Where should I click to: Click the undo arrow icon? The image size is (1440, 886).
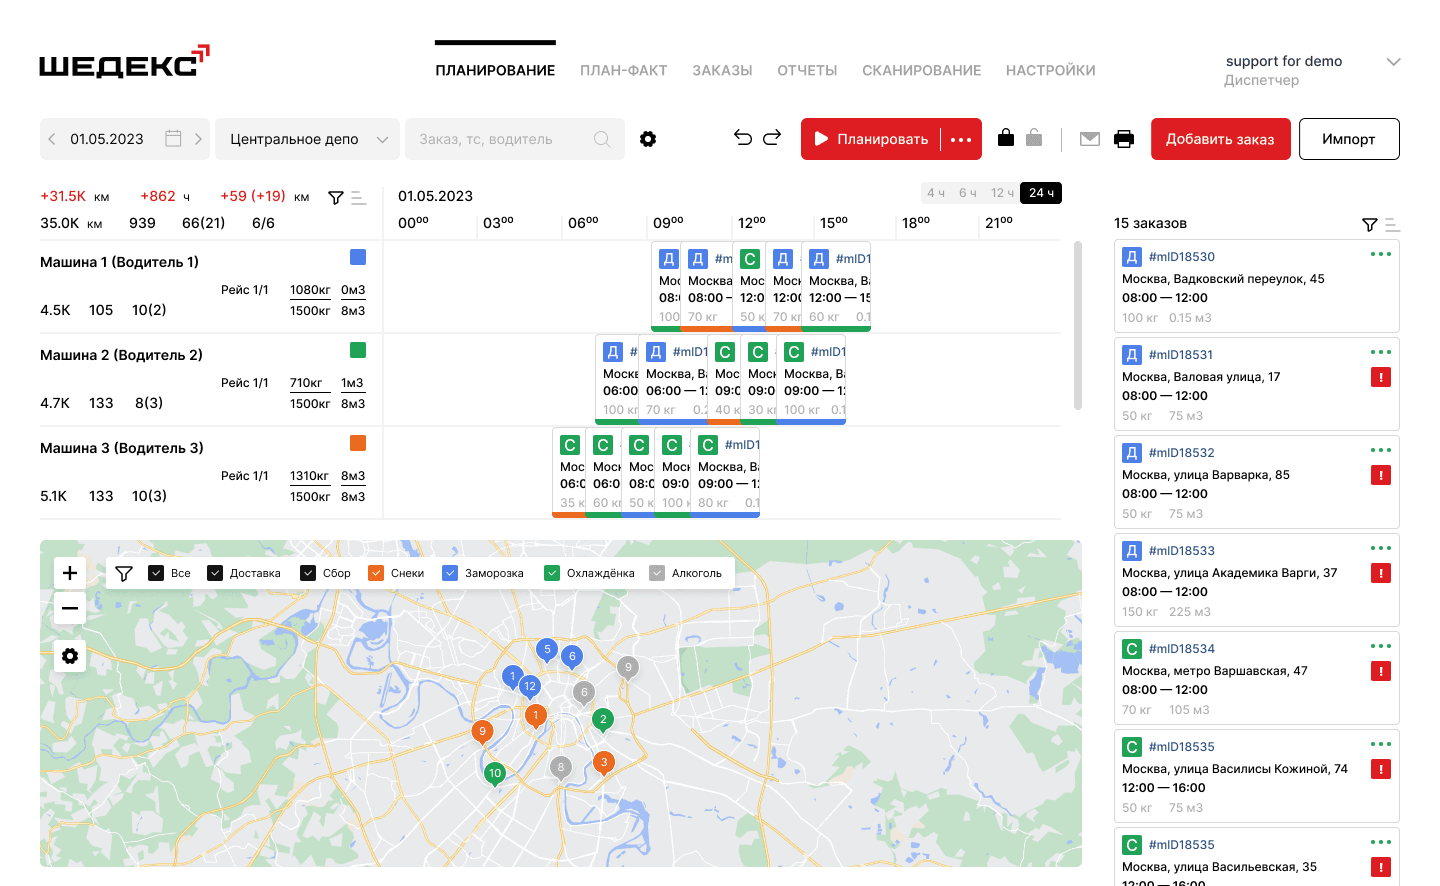(742, 138)
